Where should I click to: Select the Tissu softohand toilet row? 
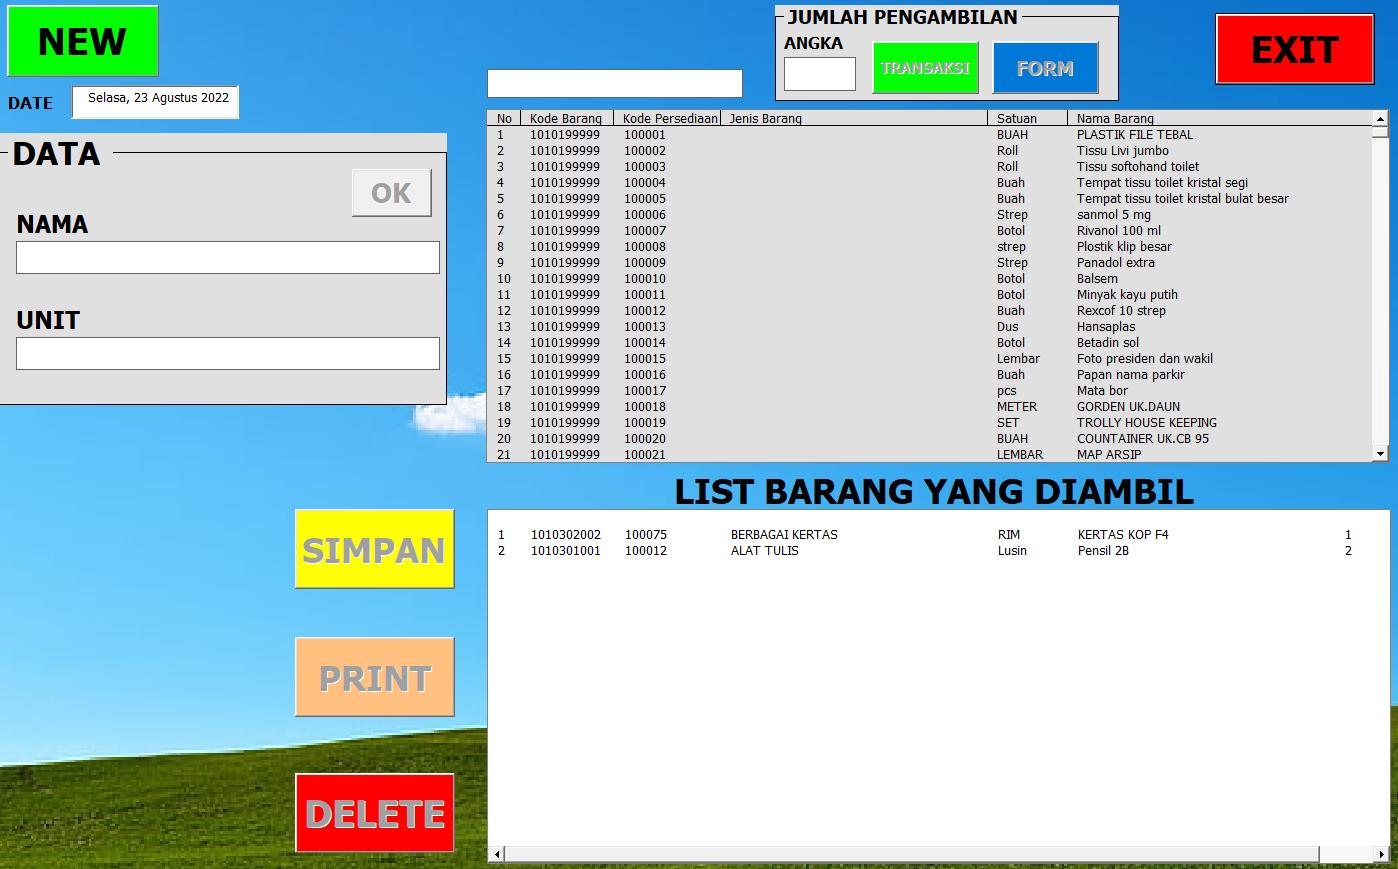tap(930, 167)
